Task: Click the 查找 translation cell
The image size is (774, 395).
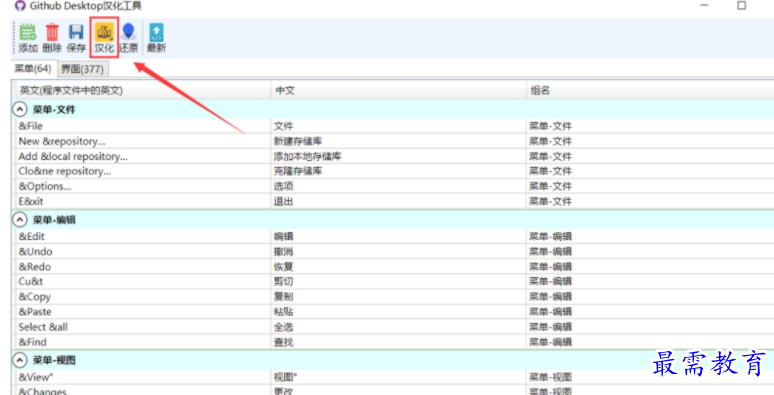Action: [398, 342]
